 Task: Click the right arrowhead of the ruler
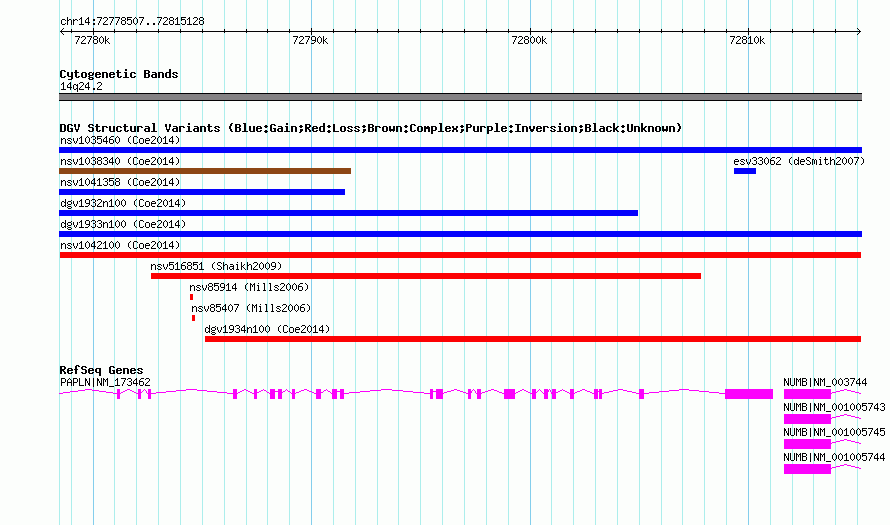[859, 32]
